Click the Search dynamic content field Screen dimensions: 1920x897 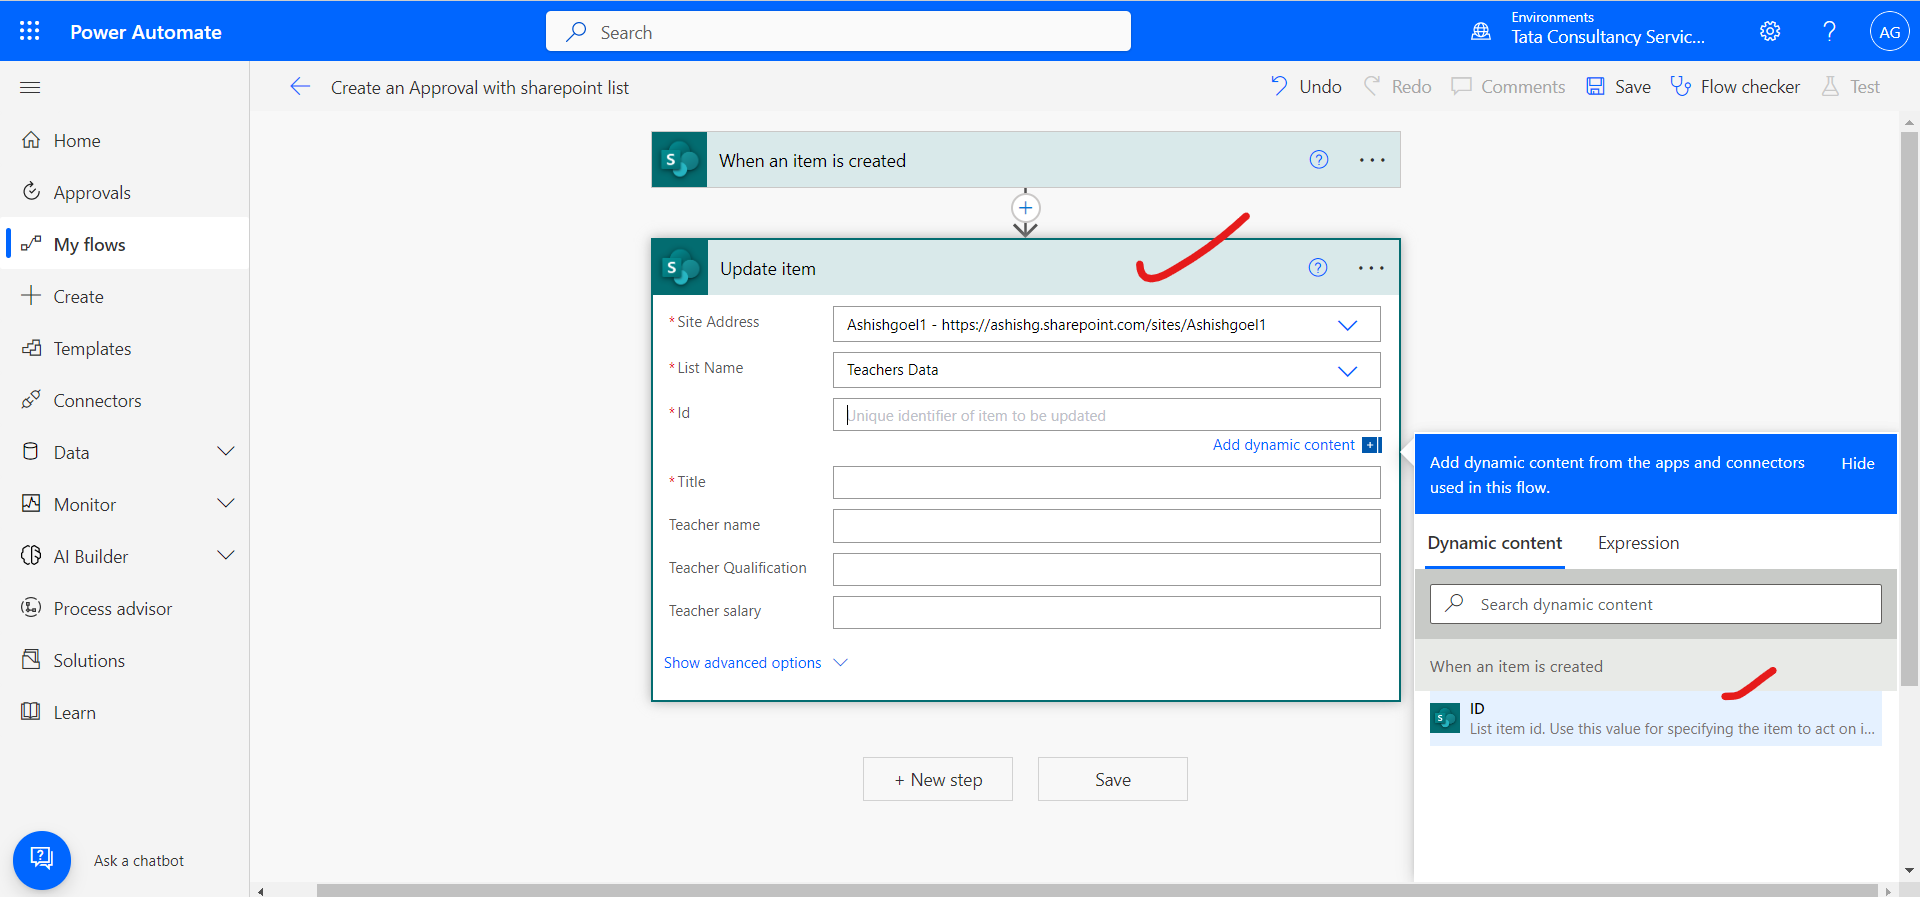pos(1670,604)
